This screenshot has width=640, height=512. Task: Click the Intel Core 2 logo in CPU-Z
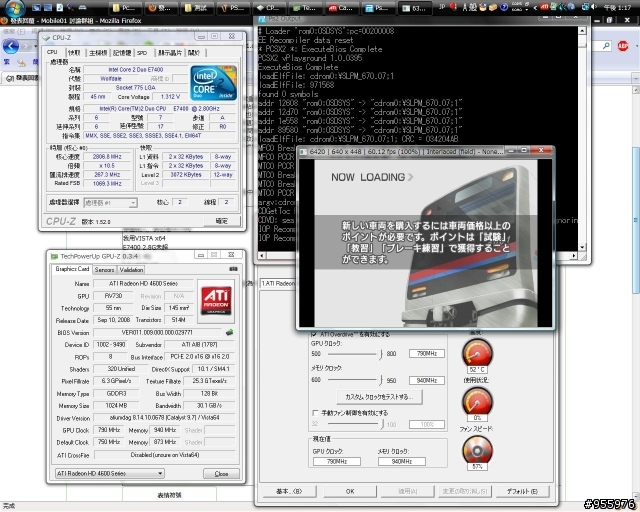[213, 83]
